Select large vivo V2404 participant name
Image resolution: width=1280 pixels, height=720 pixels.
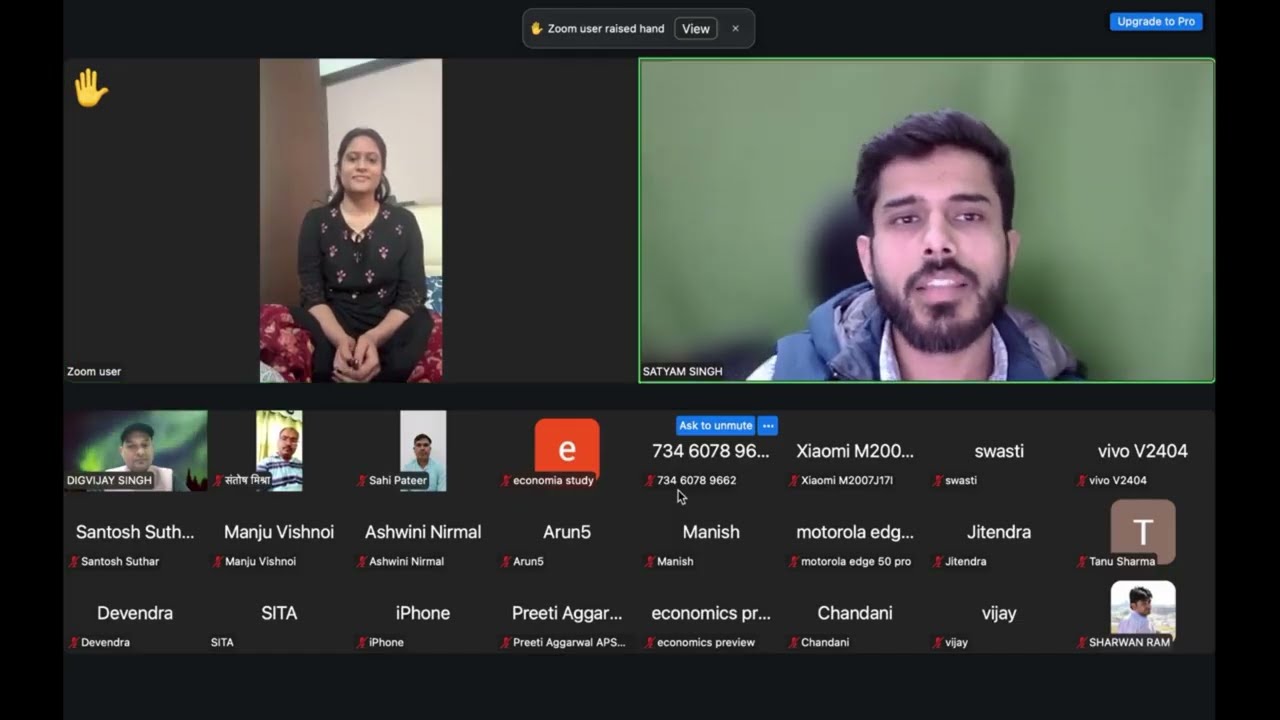[1143, 451]
